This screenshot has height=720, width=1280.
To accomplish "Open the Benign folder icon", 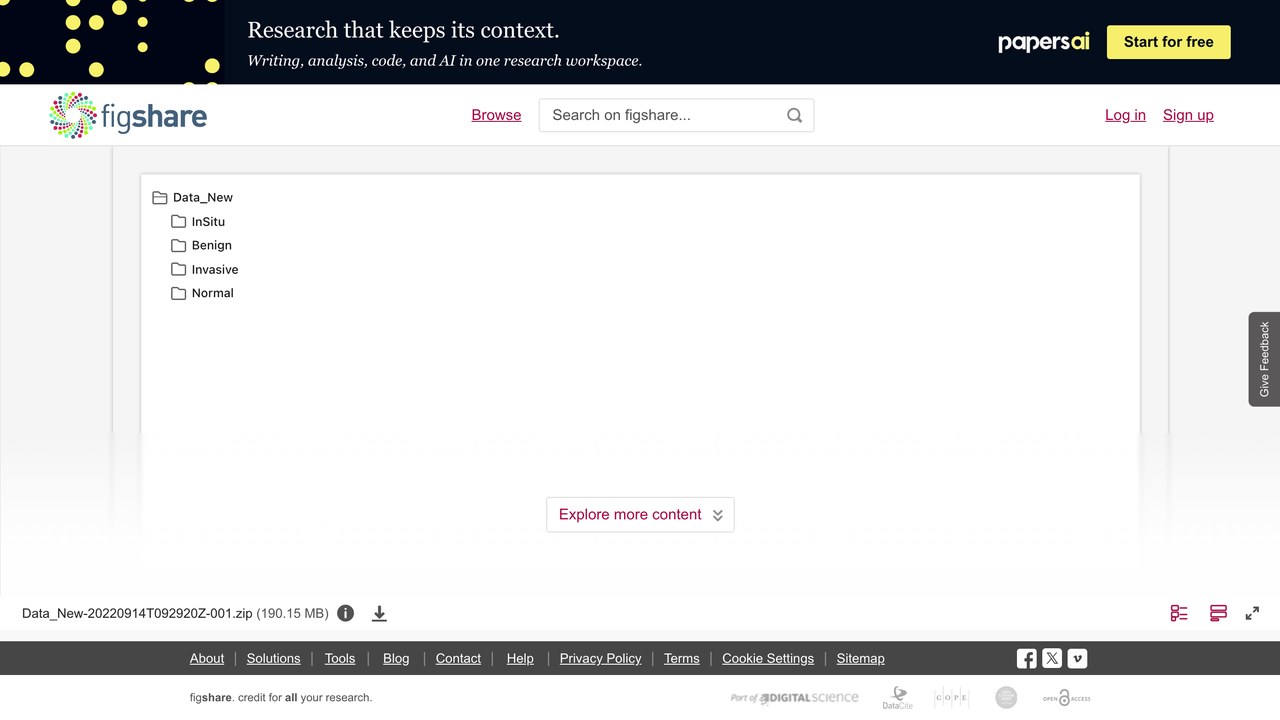I will 178,245.
